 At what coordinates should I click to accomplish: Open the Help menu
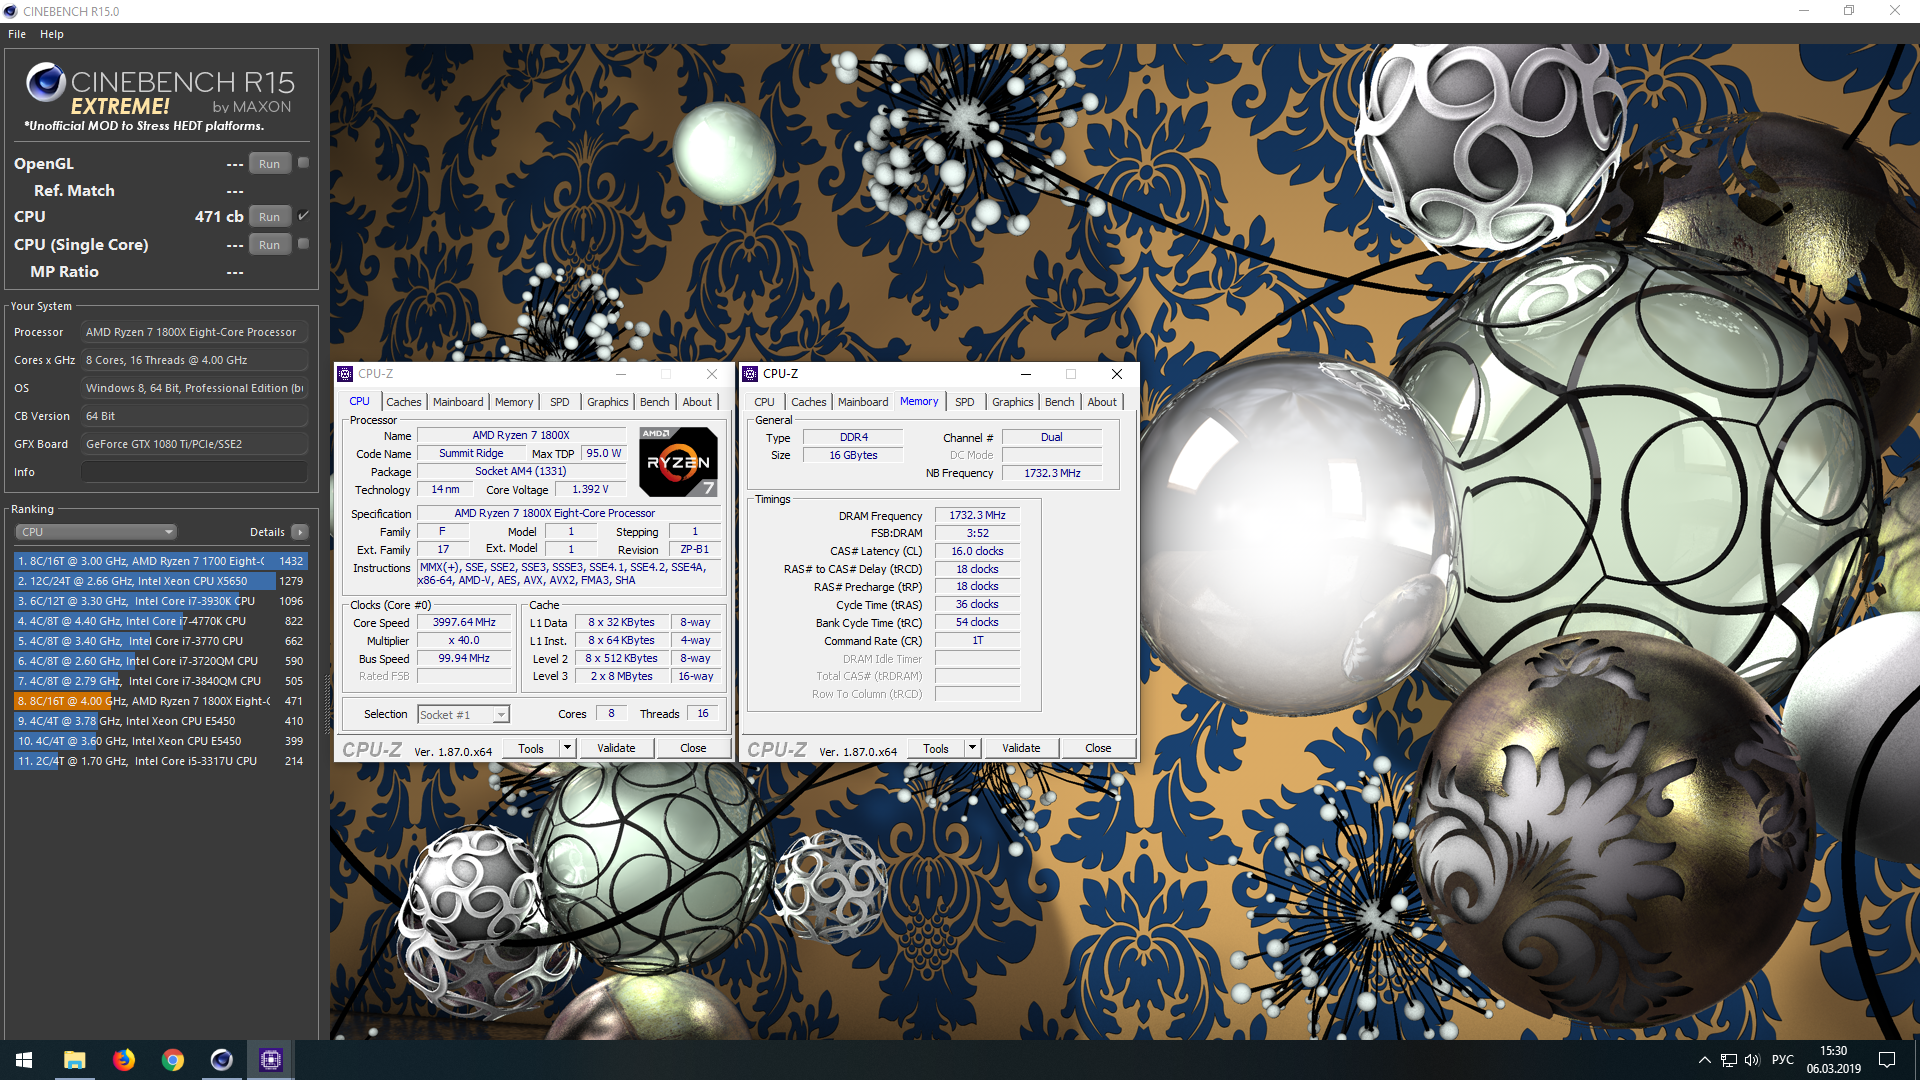(52, 34)
